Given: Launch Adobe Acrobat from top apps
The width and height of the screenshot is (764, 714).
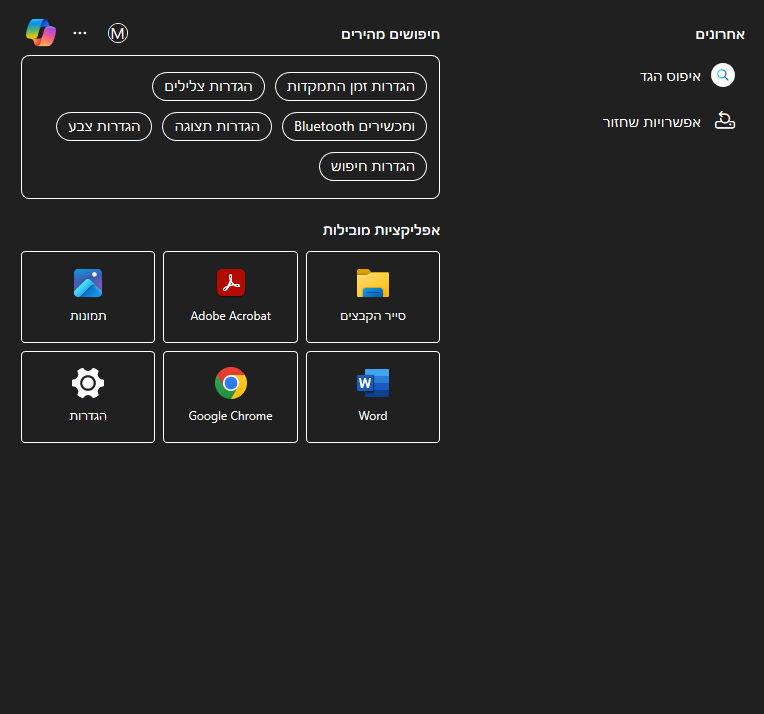Looking at the screenshot, I should click(x=230, y=297).
